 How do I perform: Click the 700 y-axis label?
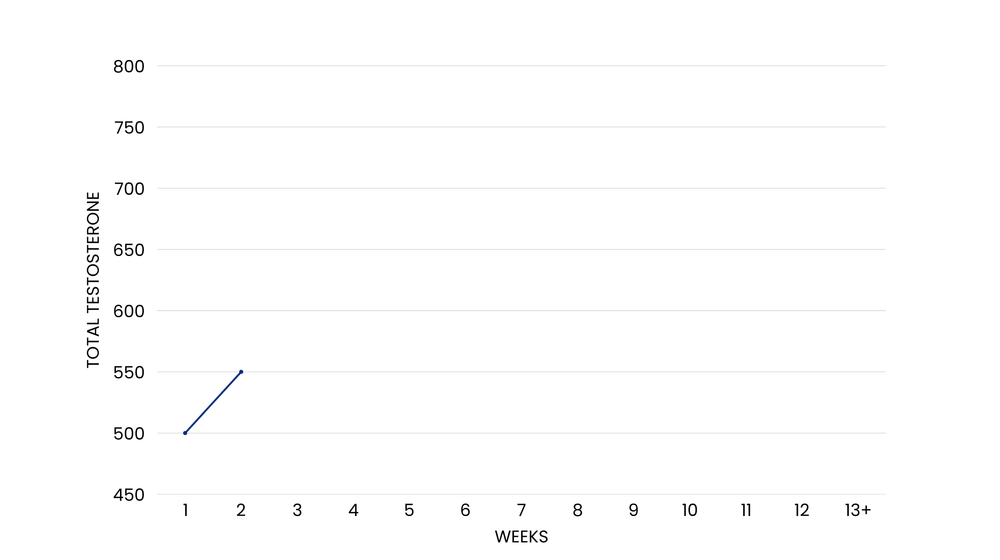click(x=130, y=188)
